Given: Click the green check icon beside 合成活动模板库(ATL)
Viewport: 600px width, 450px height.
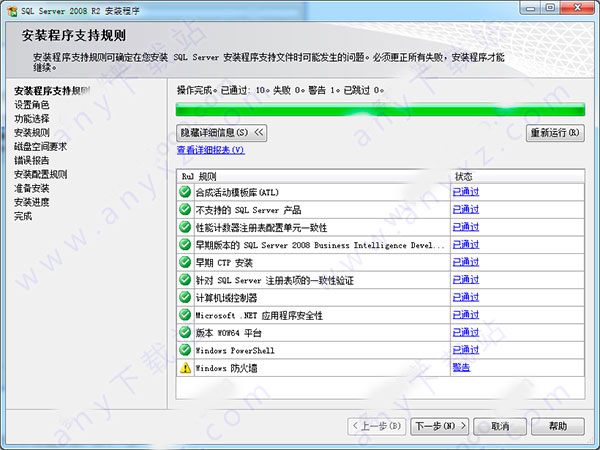Looking at the screenshot, I should click(184, 192).
